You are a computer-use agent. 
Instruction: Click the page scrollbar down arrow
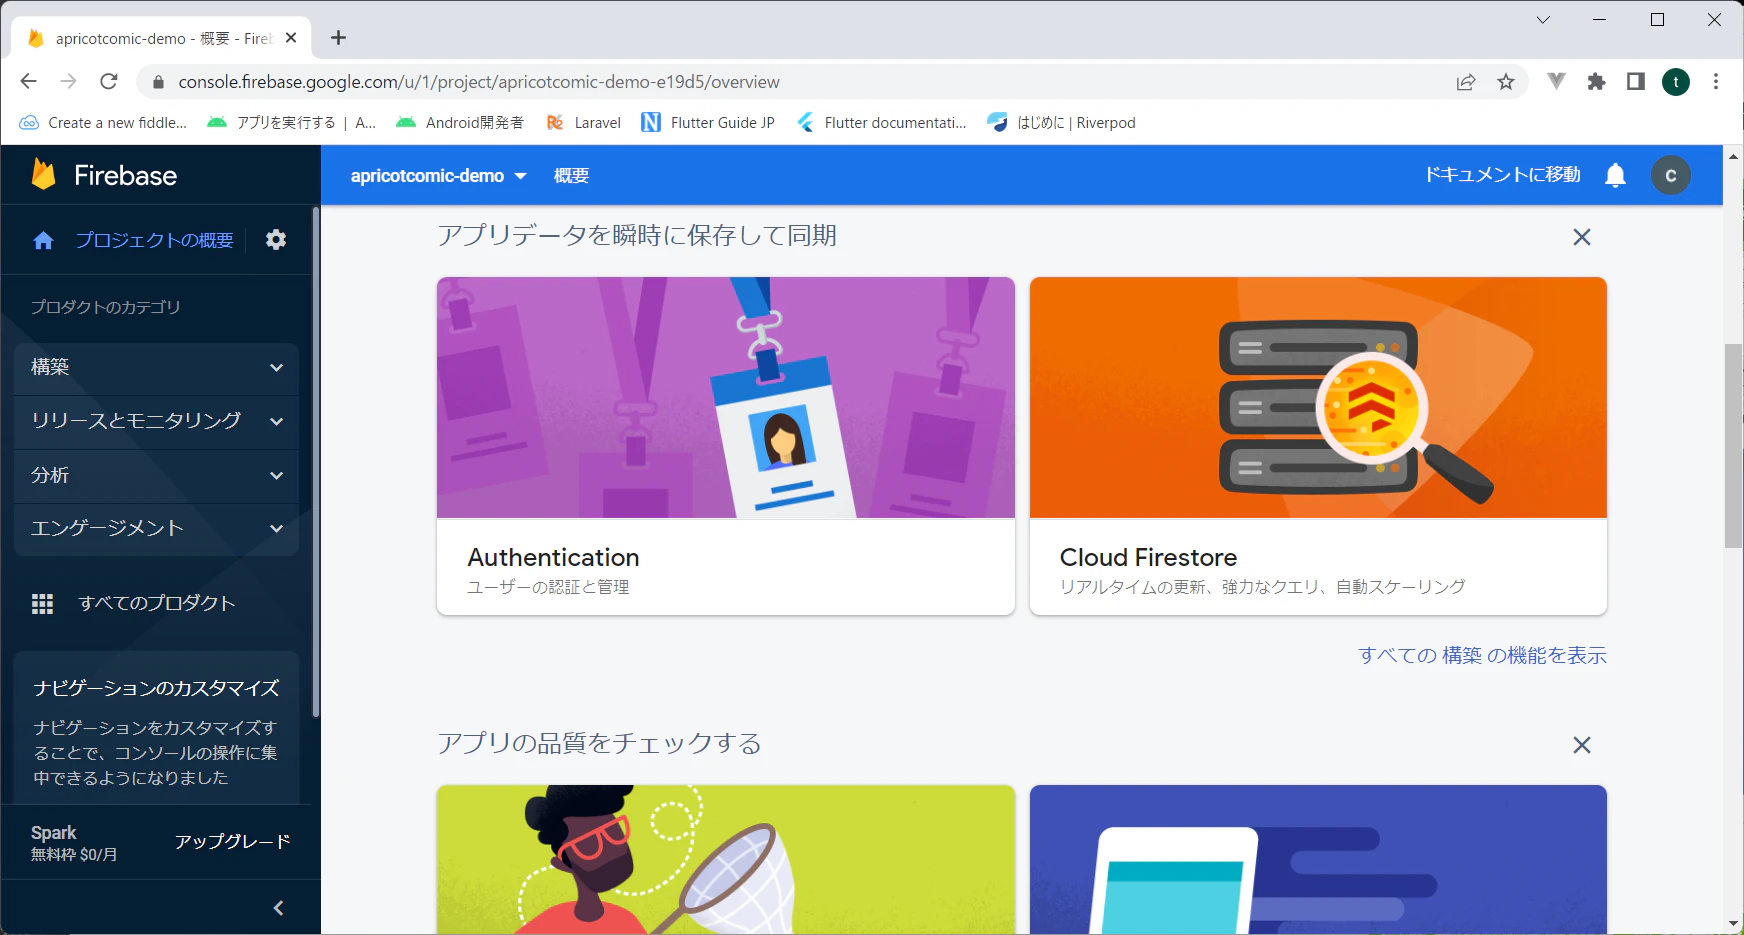1733,924
